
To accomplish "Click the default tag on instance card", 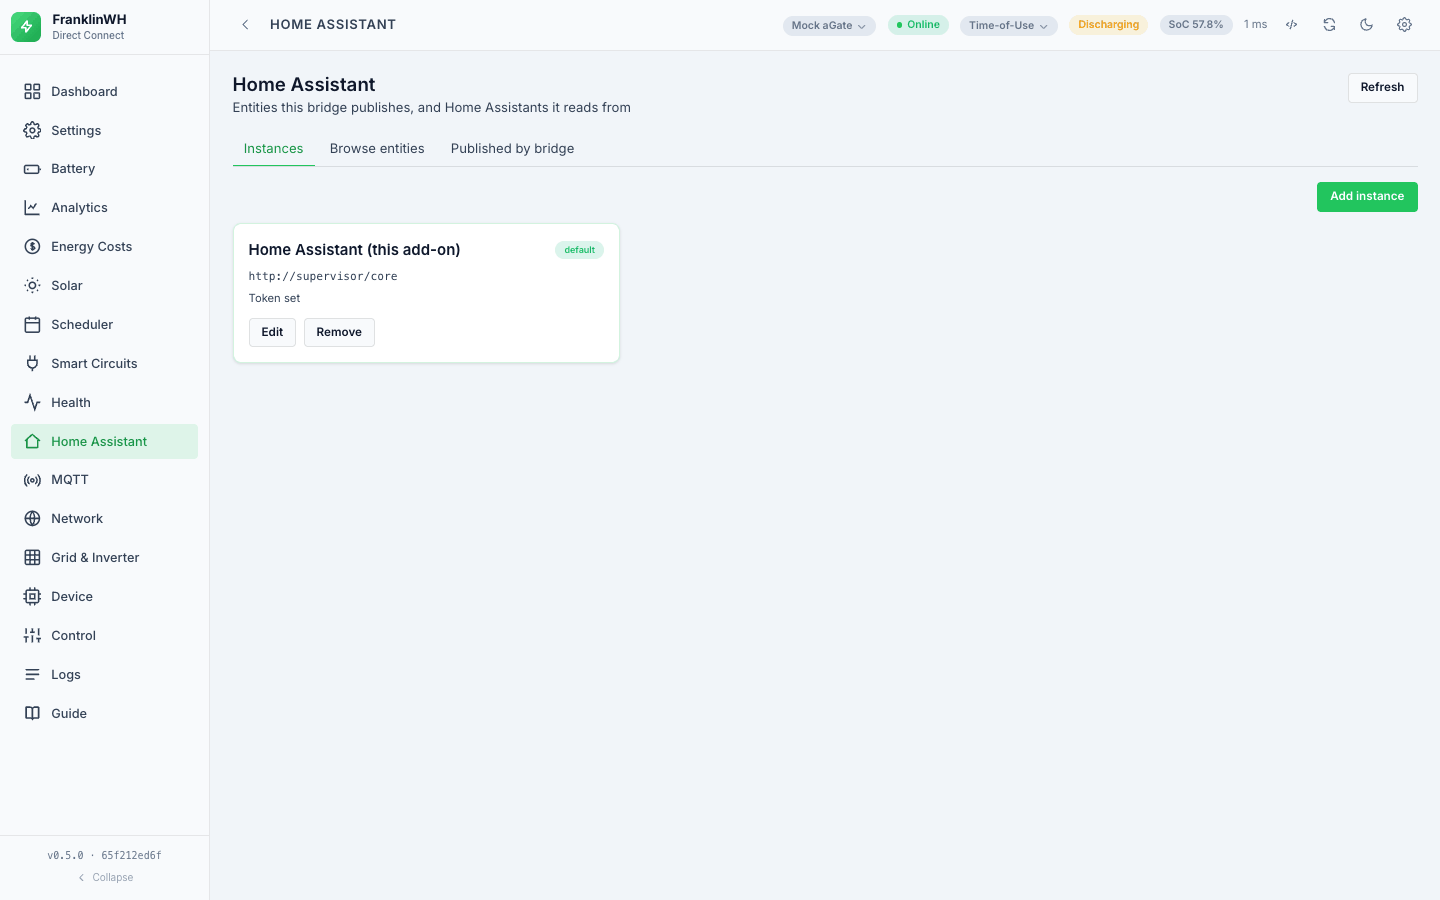I will [x=579, y=250].
